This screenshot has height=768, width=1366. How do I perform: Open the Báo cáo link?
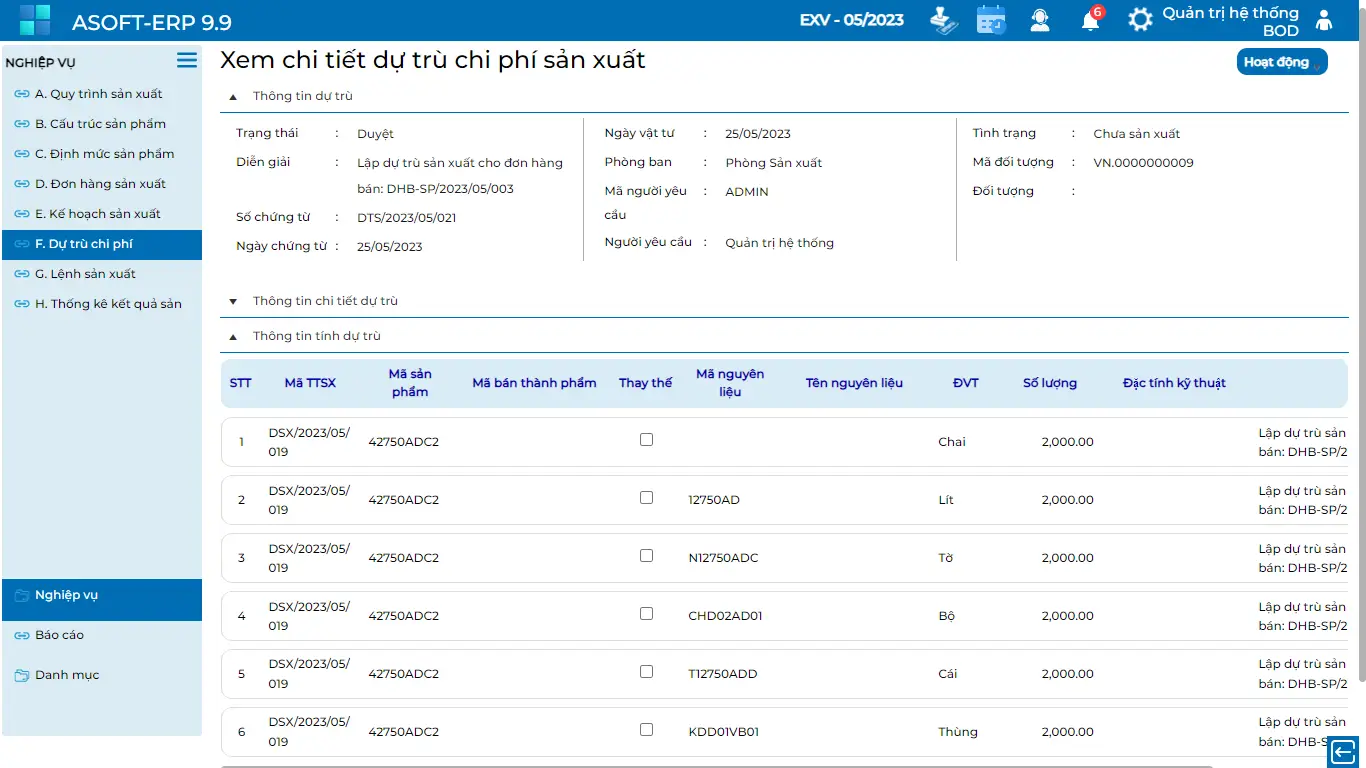[x=59, y=635]
